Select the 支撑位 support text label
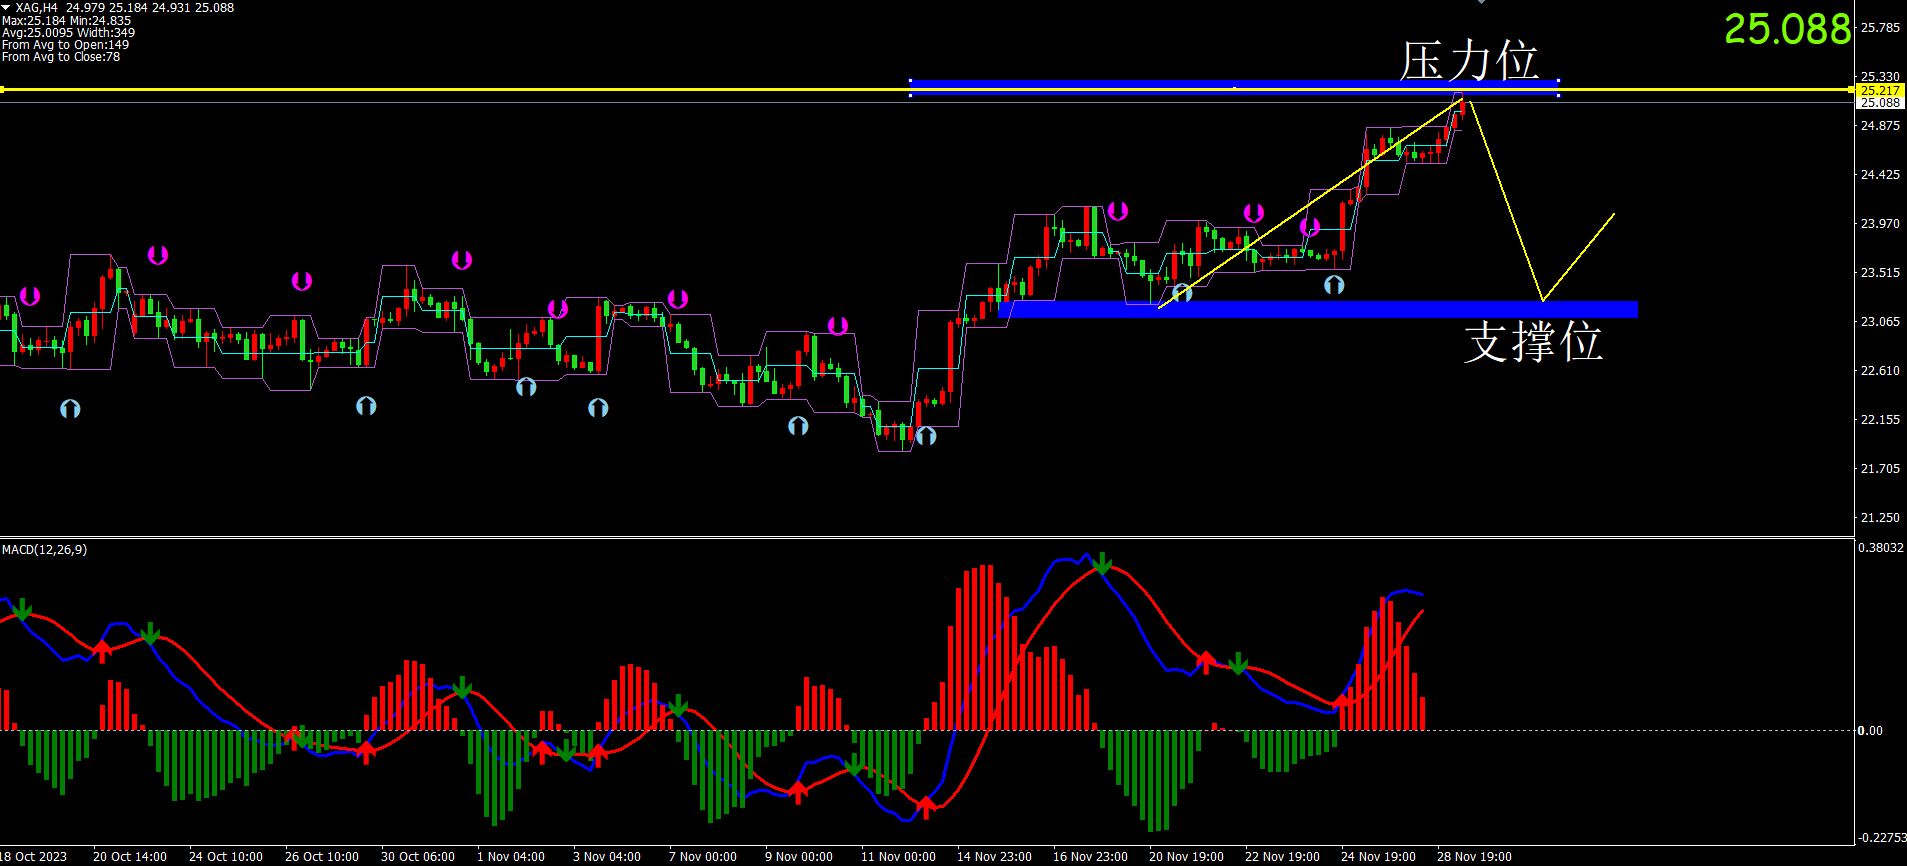Screen dimensions: 1907x866 pyautogui.click(x=1533, y=342)
